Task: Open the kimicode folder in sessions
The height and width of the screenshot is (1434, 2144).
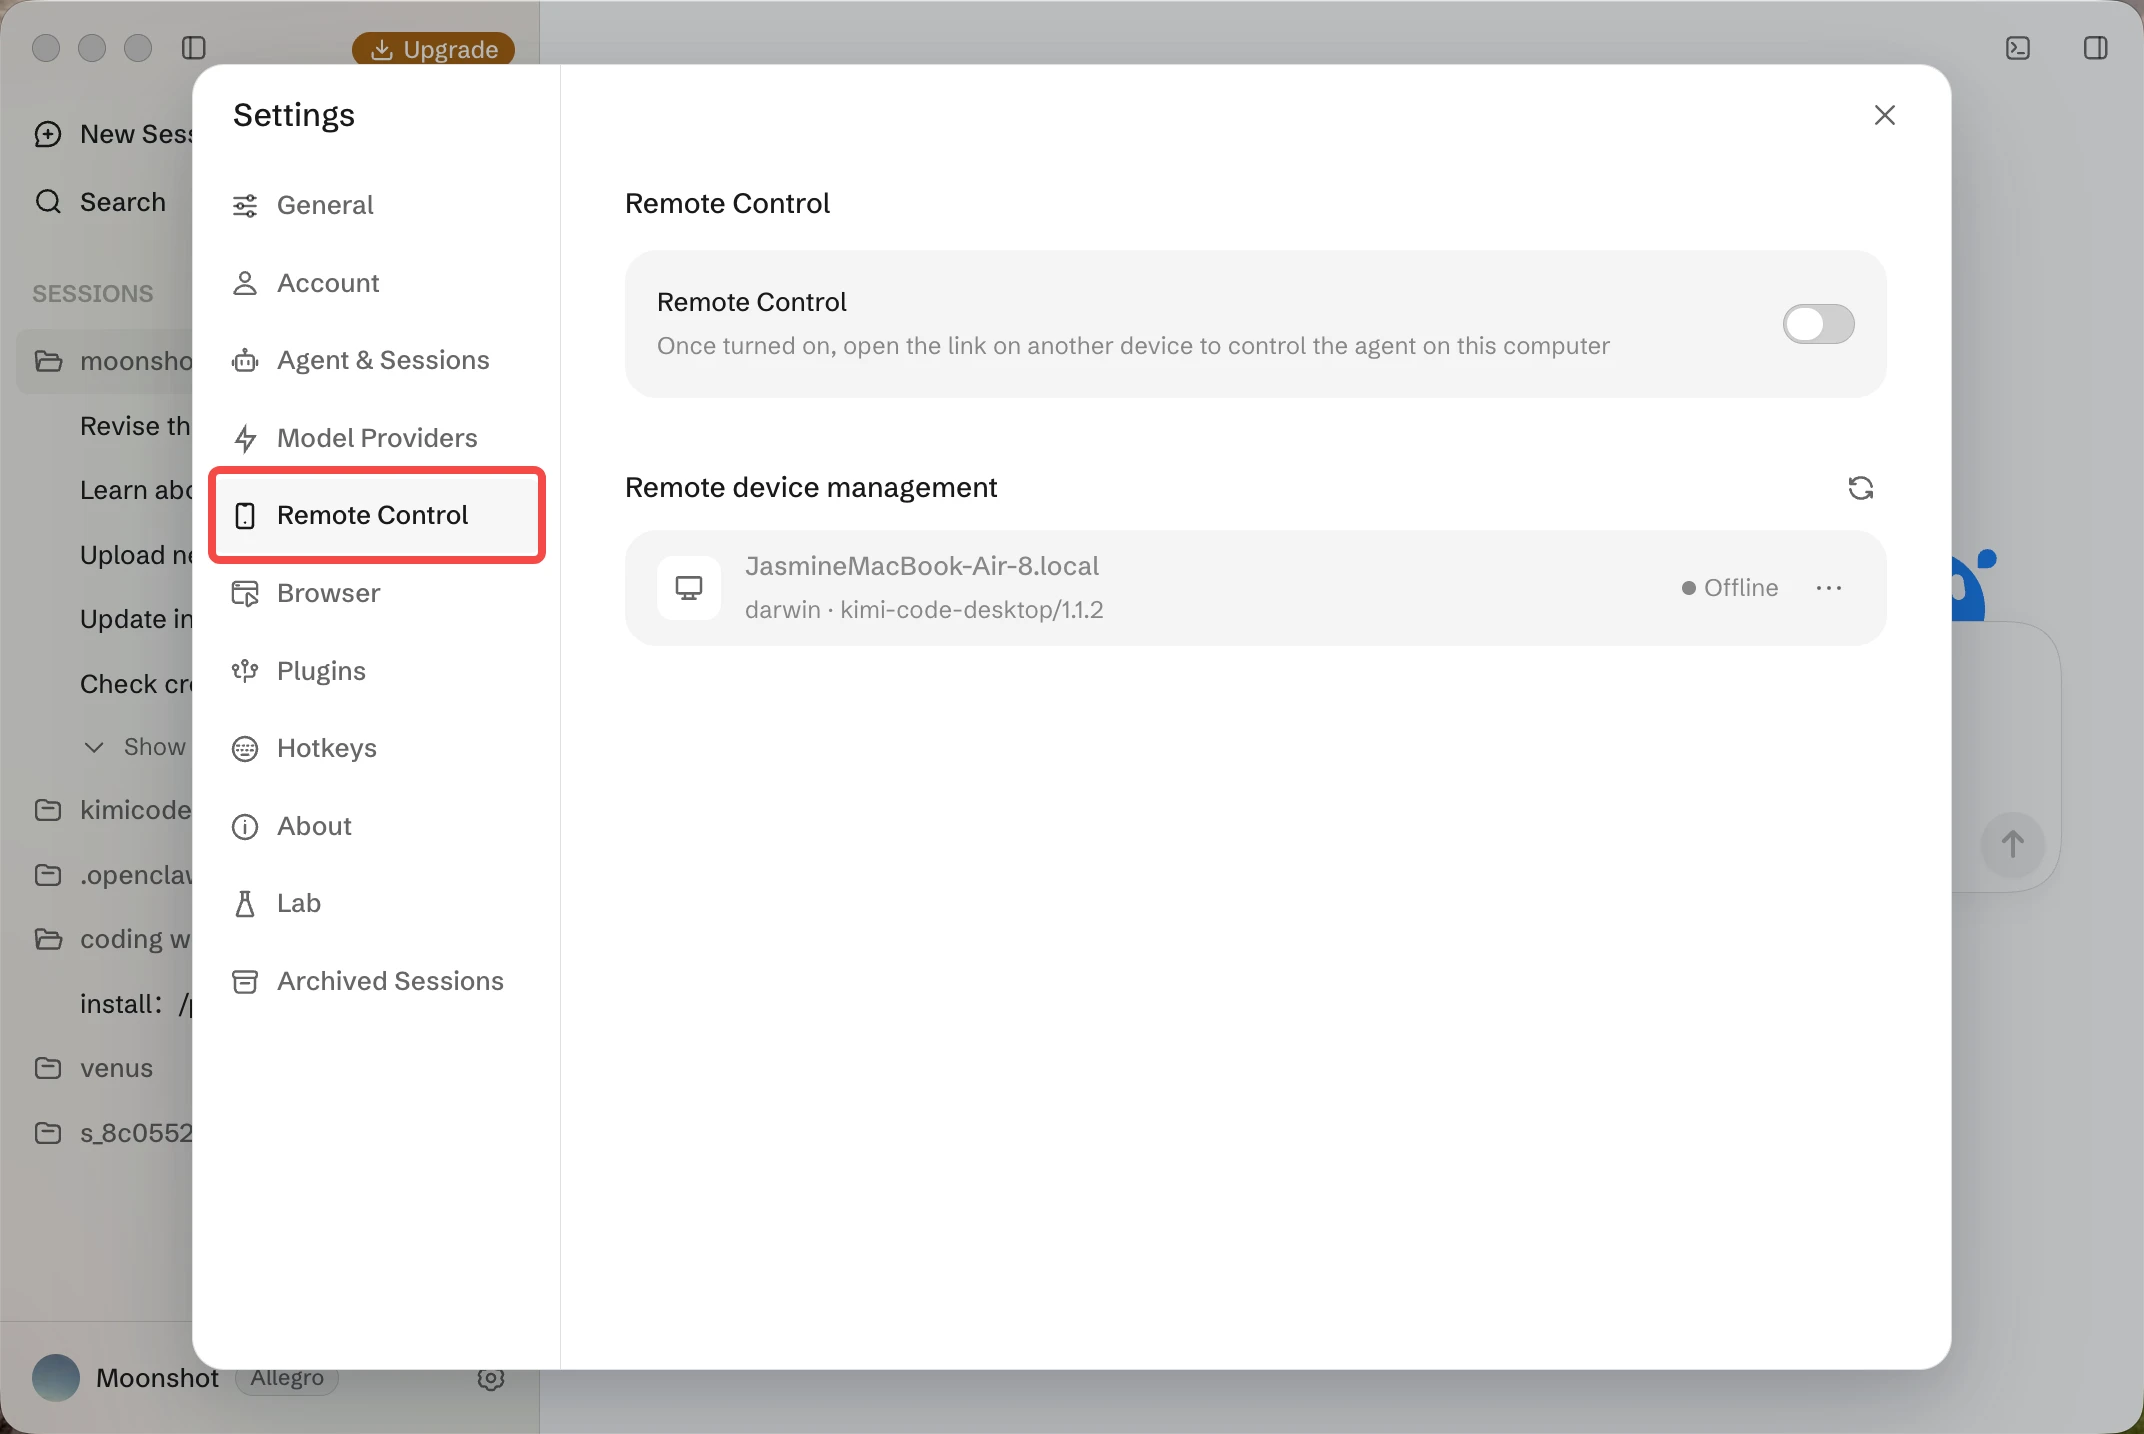Action: pos(112,810)
